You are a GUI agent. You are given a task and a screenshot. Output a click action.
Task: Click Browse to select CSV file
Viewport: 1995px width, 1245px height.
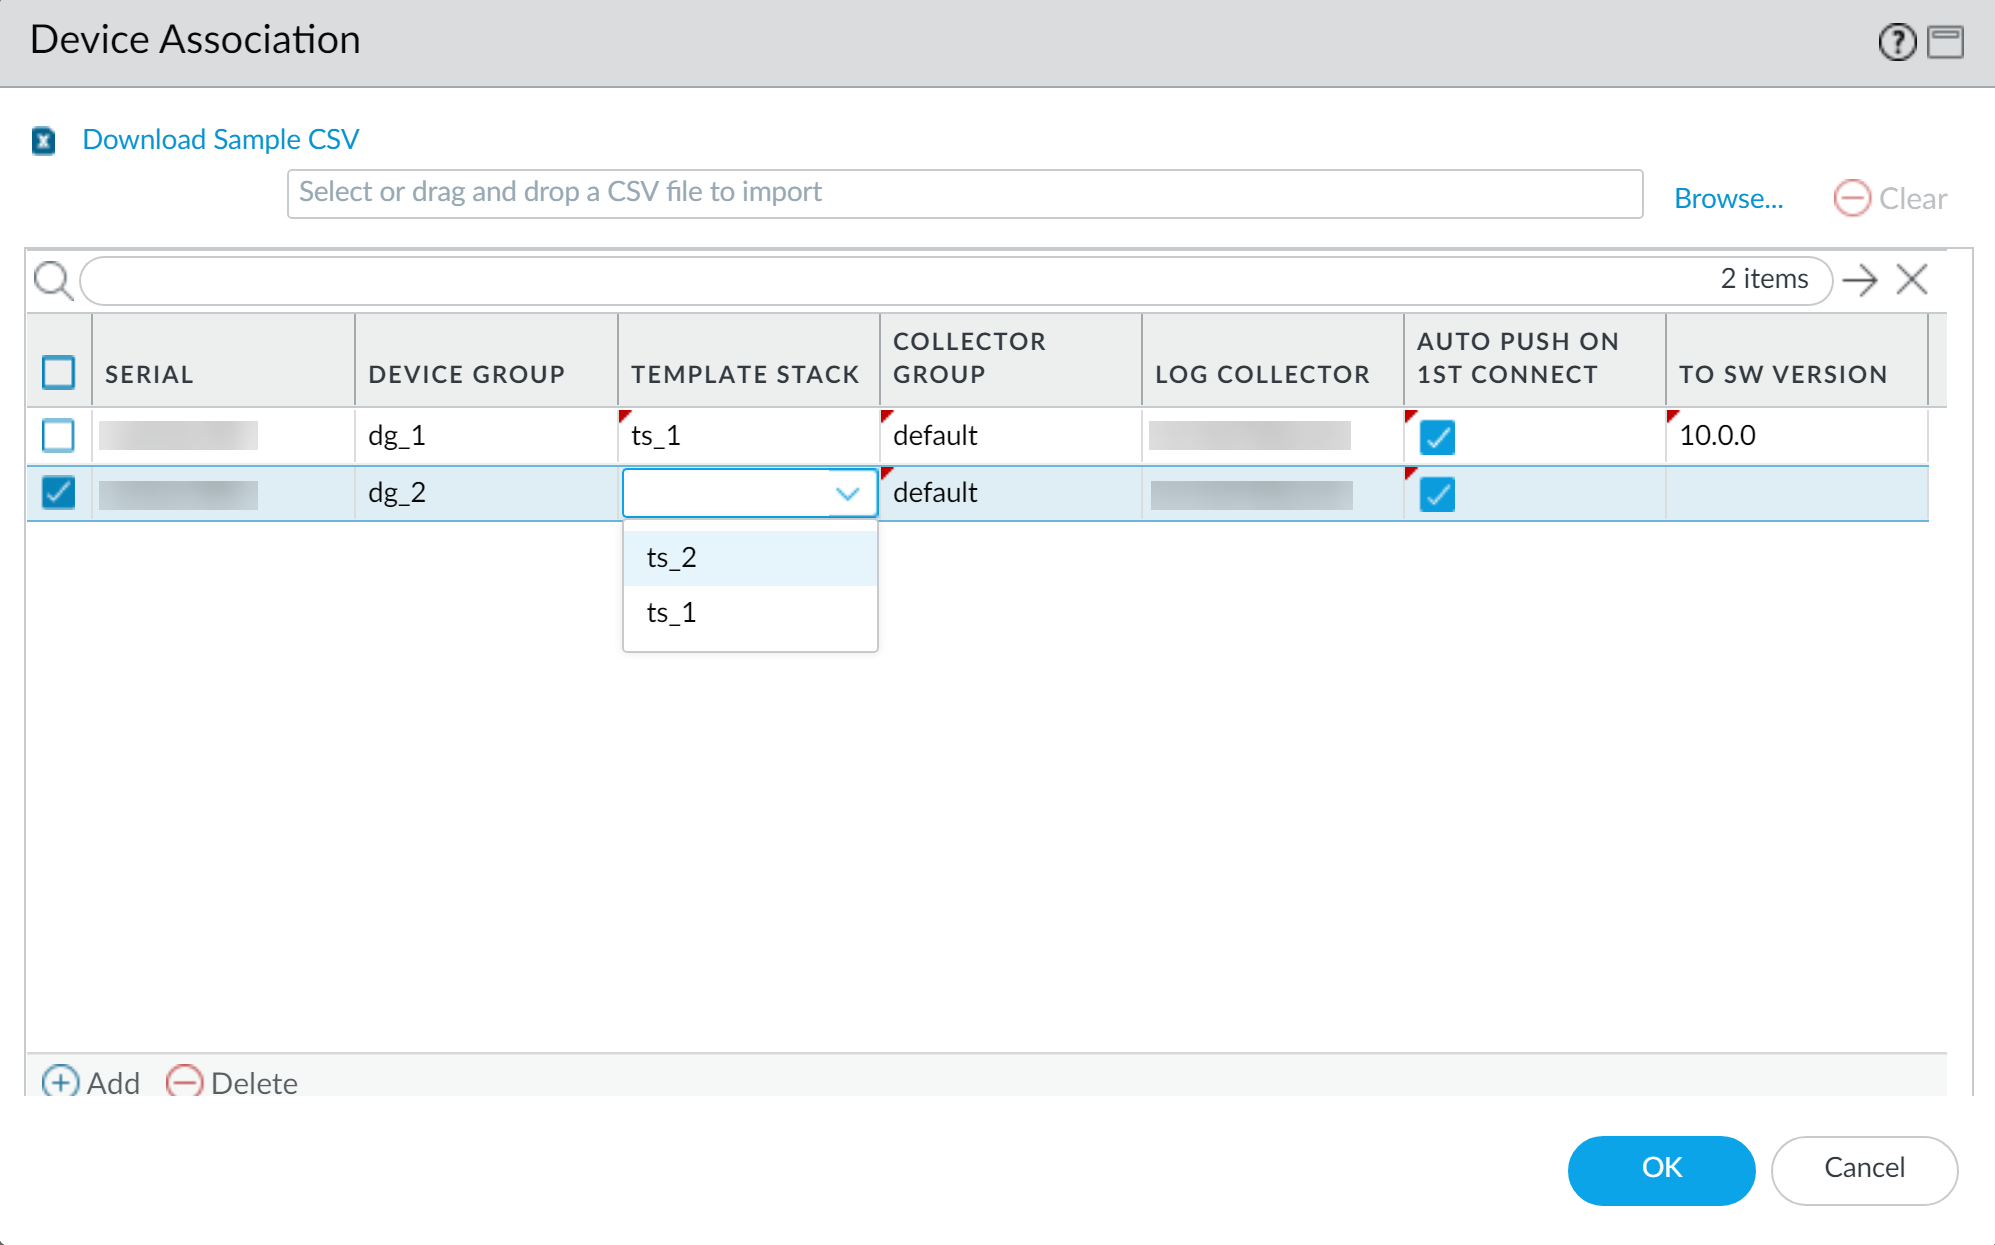1728,198
